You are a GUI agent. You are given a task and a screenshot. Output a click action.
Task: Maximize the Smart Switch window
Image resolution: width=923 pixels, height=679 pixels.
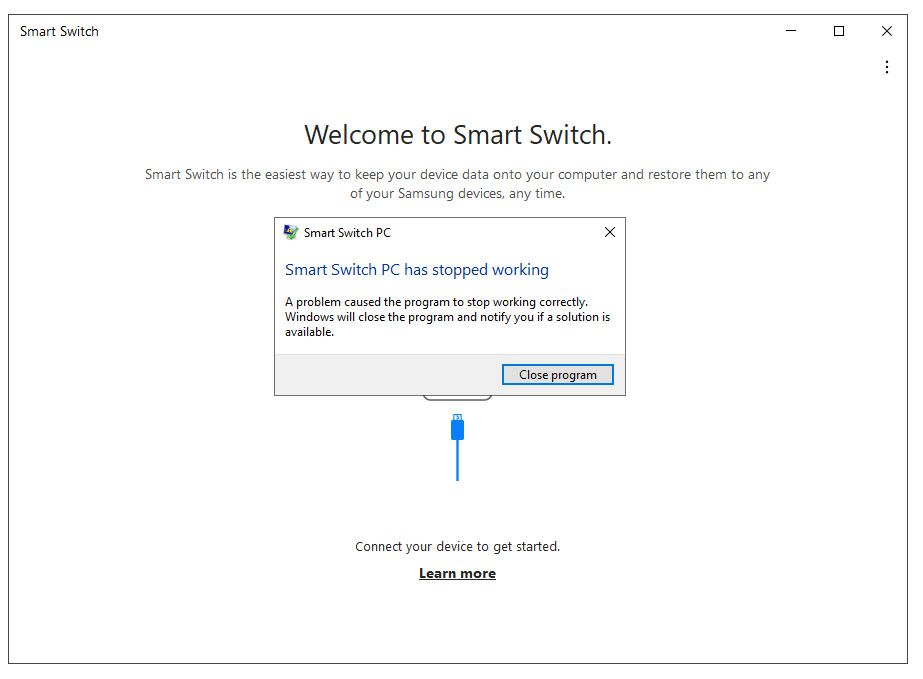[838, 31]
